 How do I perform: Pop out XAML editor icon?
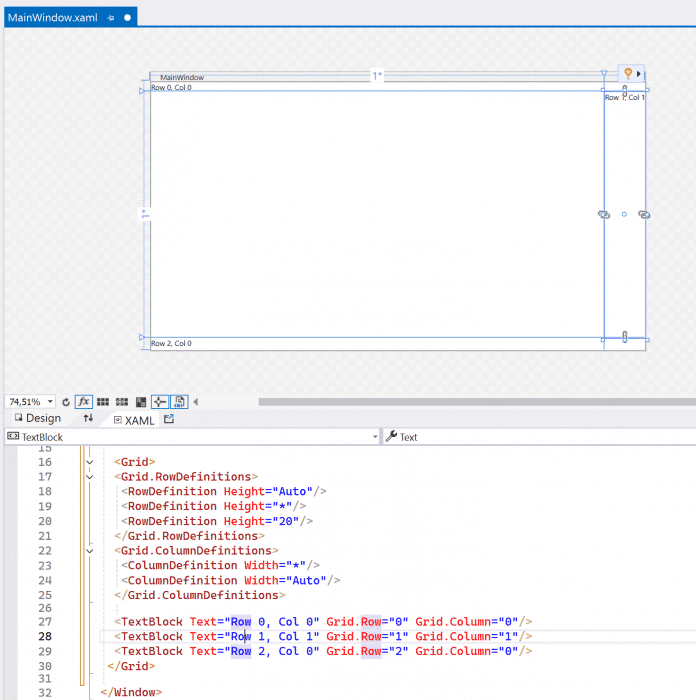169,419
